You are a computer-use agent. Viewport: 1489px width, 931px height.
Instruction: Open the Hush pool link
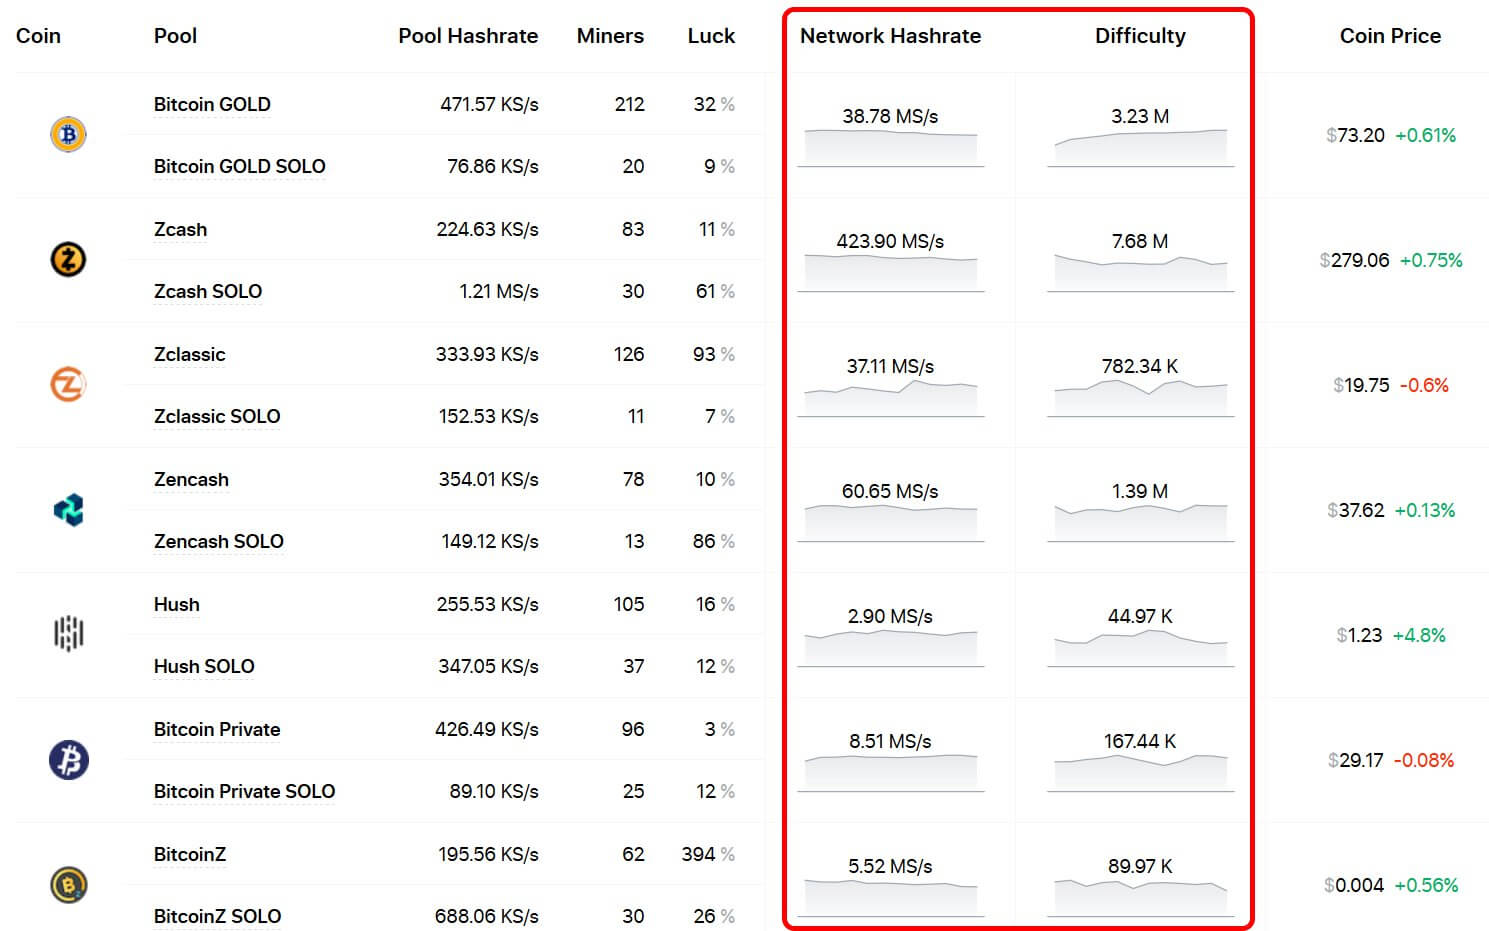pos(176,604)
